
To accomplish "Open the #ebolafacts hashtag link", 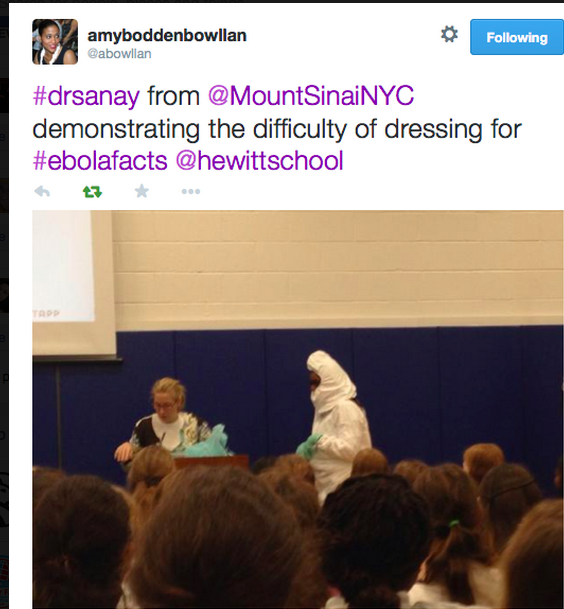I will (x=100, y=161).
